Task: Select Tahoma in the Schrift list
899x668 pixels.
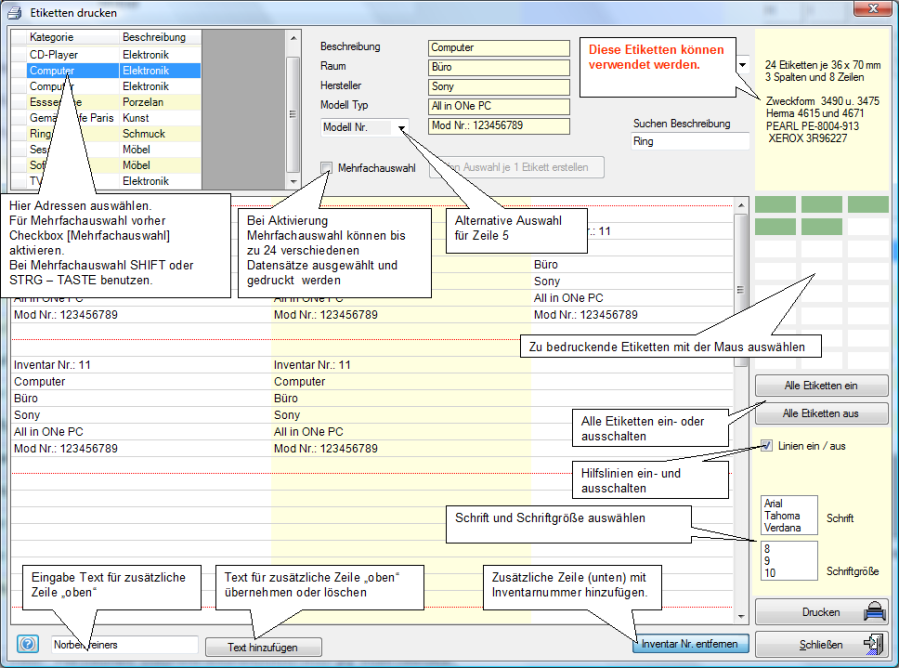Action: [x=779, y=516]
